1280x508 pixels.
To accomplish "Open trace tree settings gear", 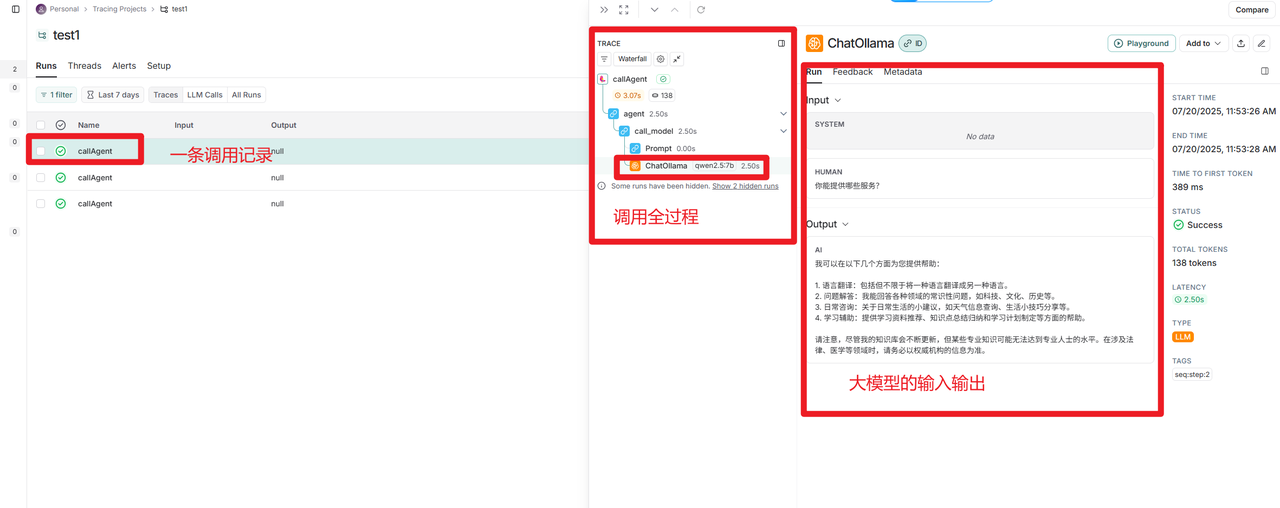I will click(x=660, y=59).
